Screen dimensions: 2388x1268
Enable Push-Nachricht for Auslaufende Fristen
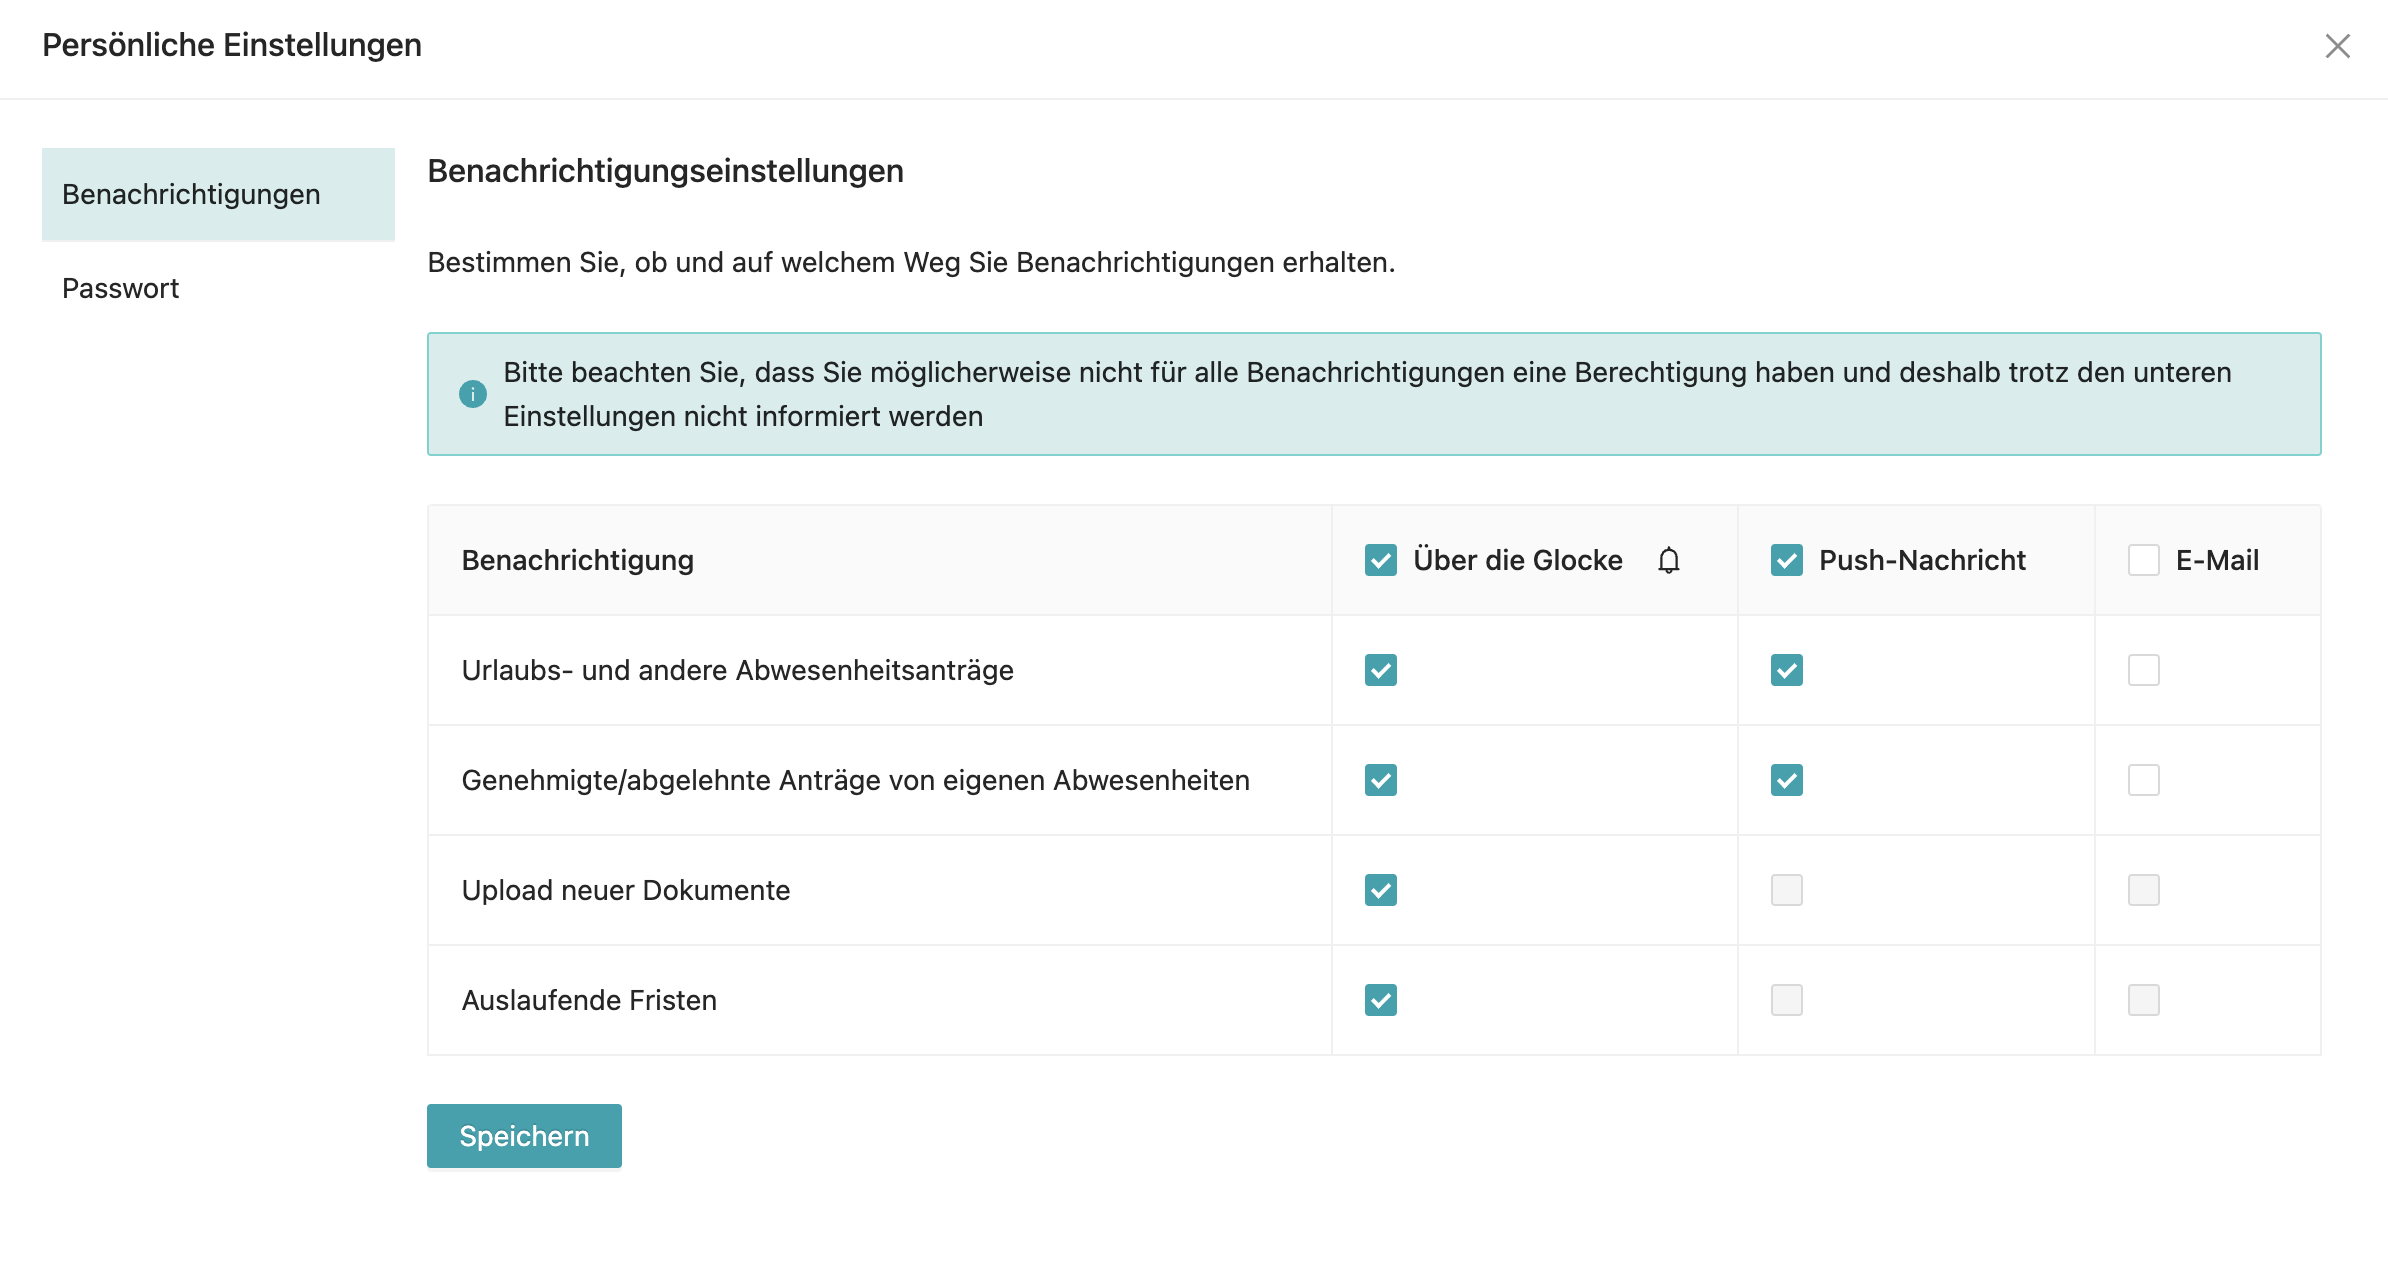coord(1786,999)
